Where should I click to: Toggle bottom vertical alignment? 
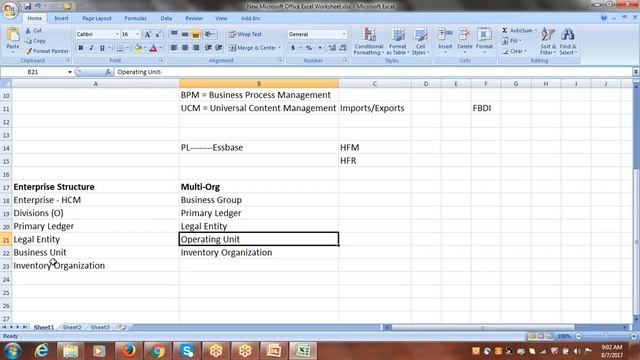coord(196,34)
